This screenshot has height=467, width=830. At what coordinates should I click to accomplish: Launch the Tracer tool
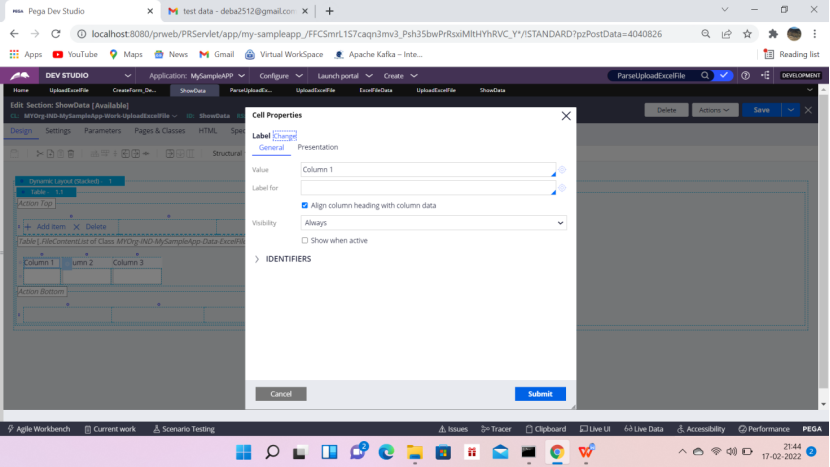pyautogui.click(x=496, y=429)
